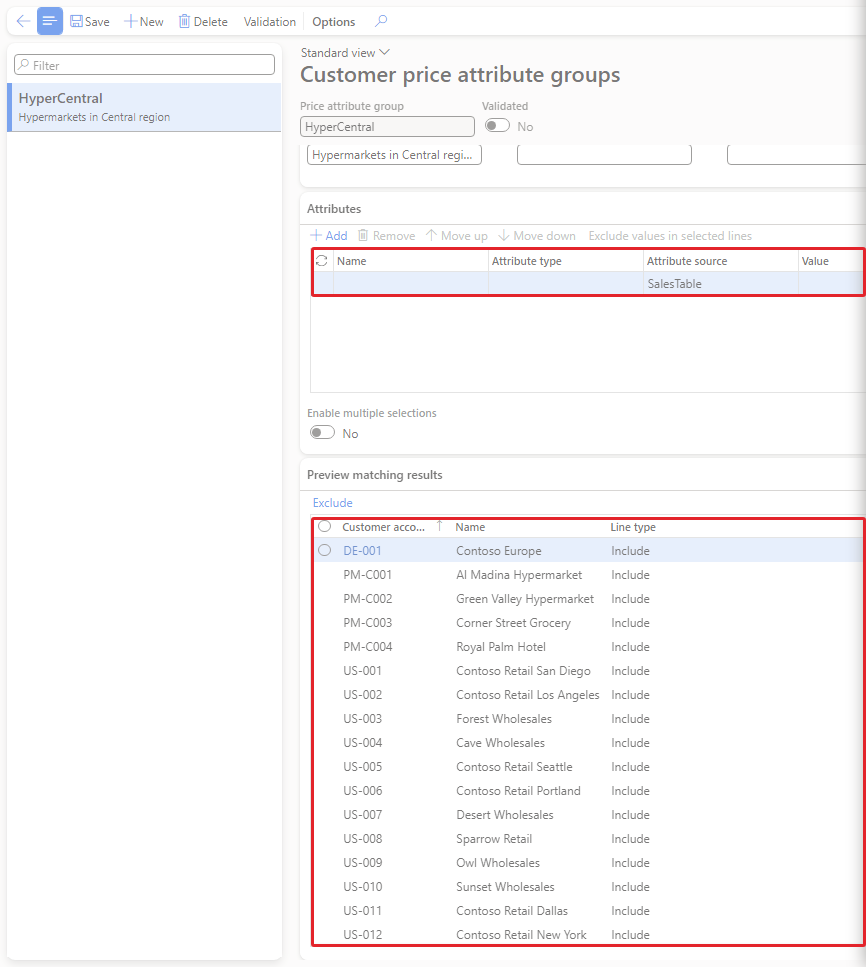866x967 pixels.
Task: Click Move up in Attributes toolbar
Action: (x=456, y=236)
